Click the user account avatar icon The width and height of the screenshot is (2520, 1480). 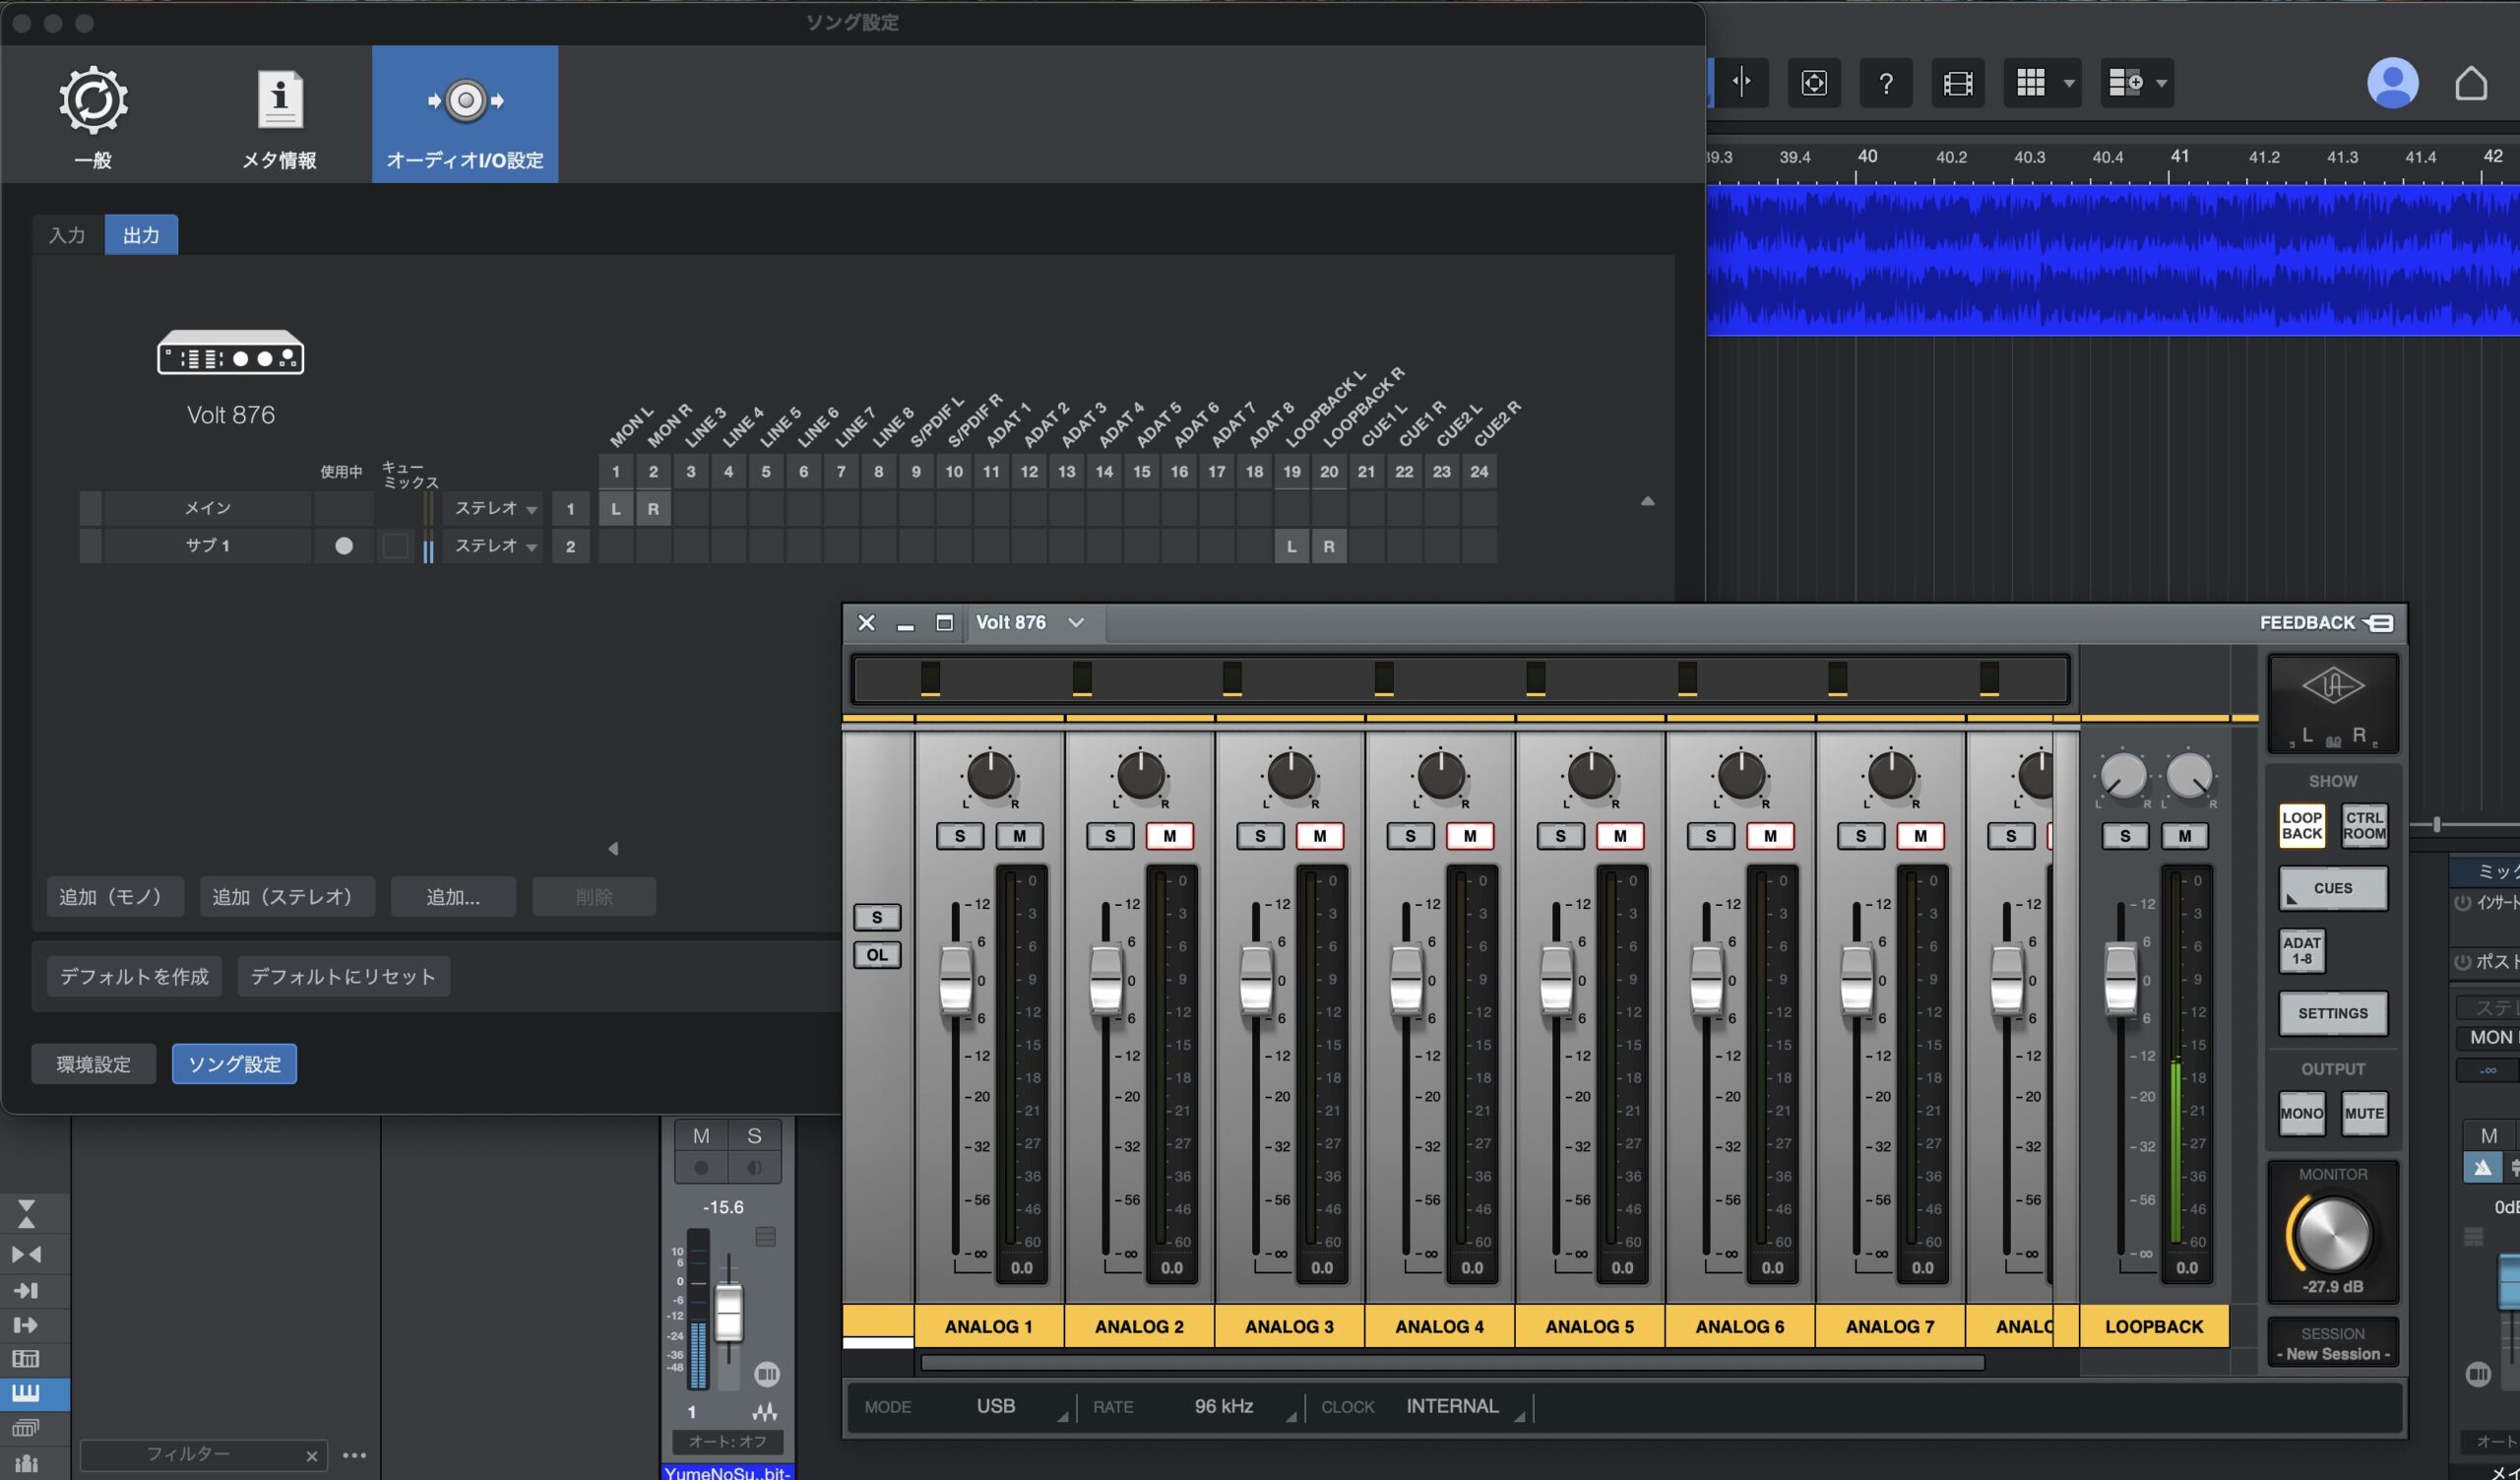2392,83
